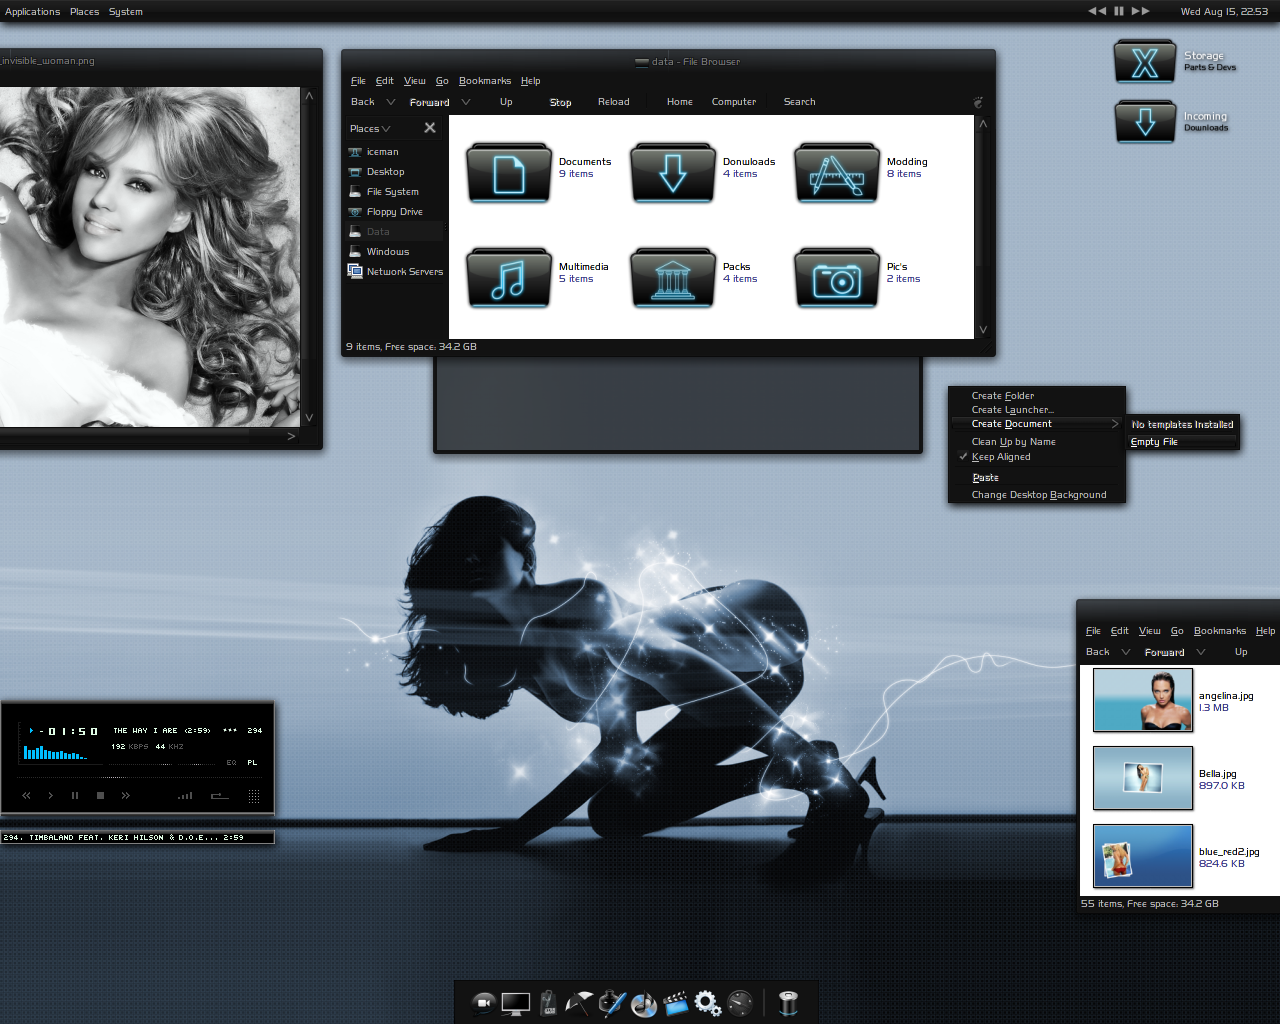
Task: Click the Computer toolbar button
Action: (733, 102)
